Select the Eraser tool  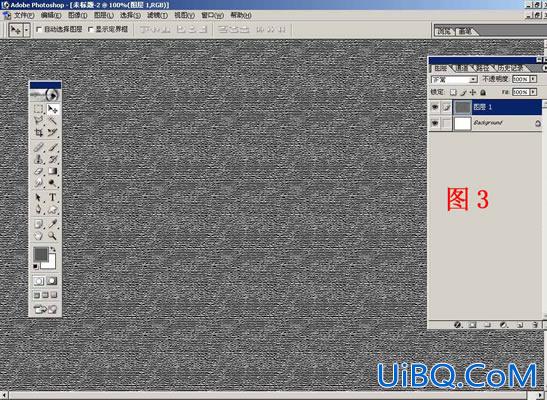38,171
